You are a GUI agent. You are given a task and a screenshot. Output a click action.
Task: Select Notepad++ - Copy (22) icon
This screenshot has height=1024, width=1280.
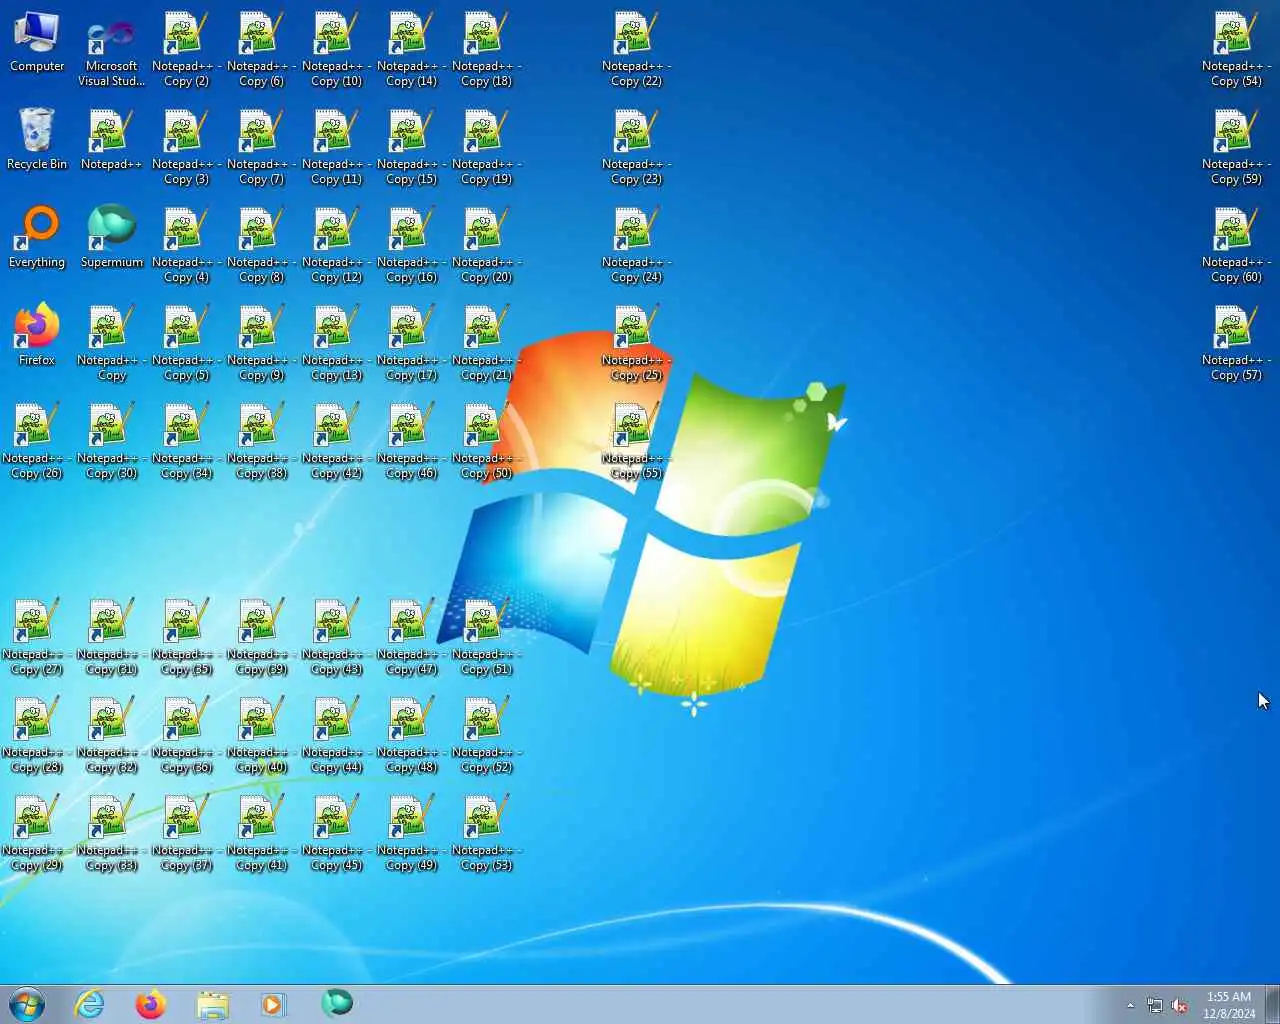point(637,49)
